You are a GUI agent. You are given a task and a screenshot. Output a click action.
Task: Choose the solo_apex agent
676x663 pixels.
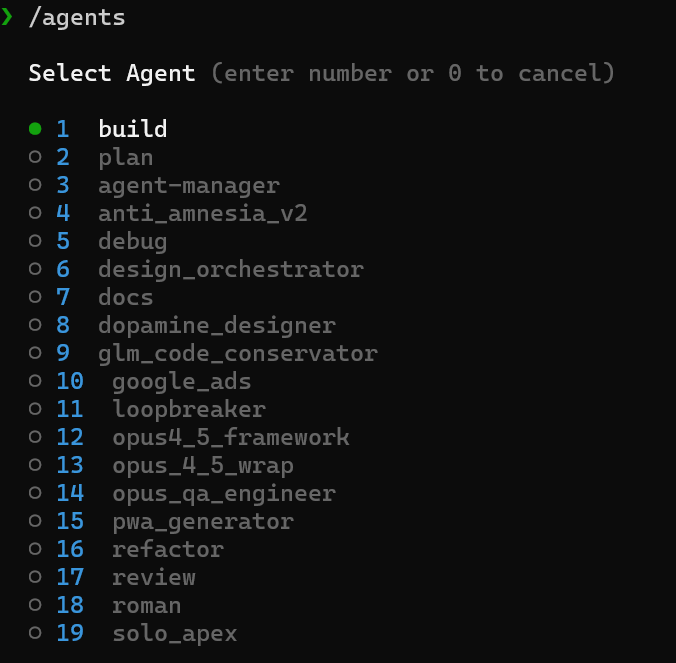[174, 633]
